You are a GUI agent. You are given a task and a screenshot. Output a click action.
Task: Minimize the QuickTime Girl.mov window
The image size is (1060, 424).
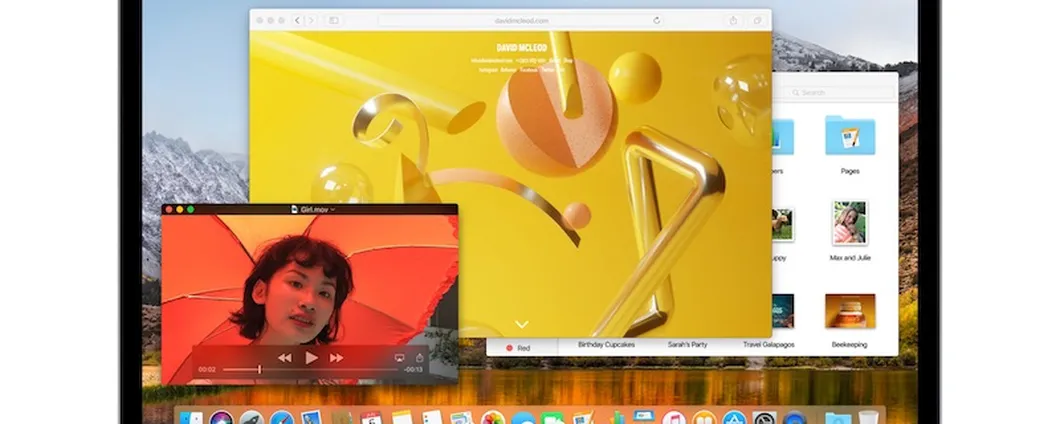(179, 210)
